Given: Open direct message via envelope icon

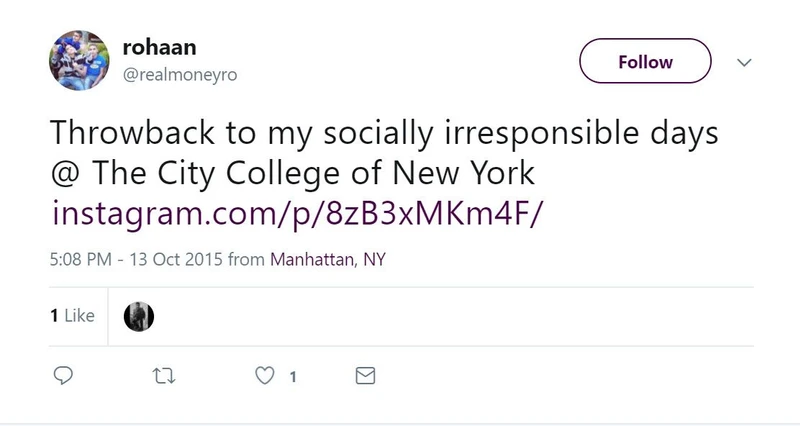Looking at the screenshot, I should click(x=366, y=376).
